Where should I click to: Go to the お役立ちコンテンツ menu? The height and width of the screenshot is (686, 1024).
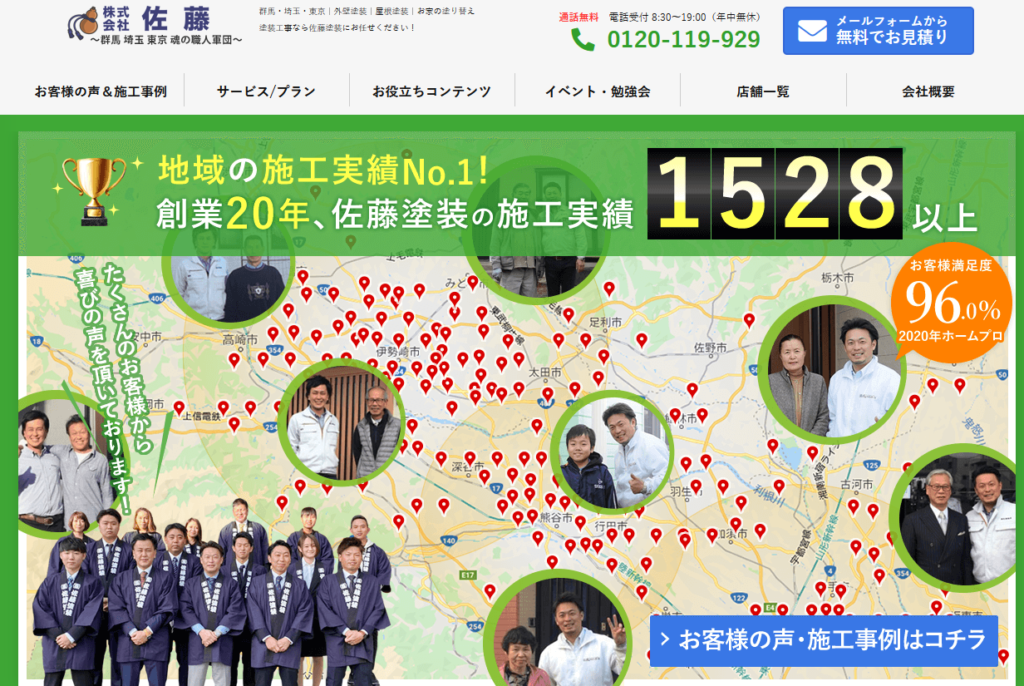click(x=432, y=91)
